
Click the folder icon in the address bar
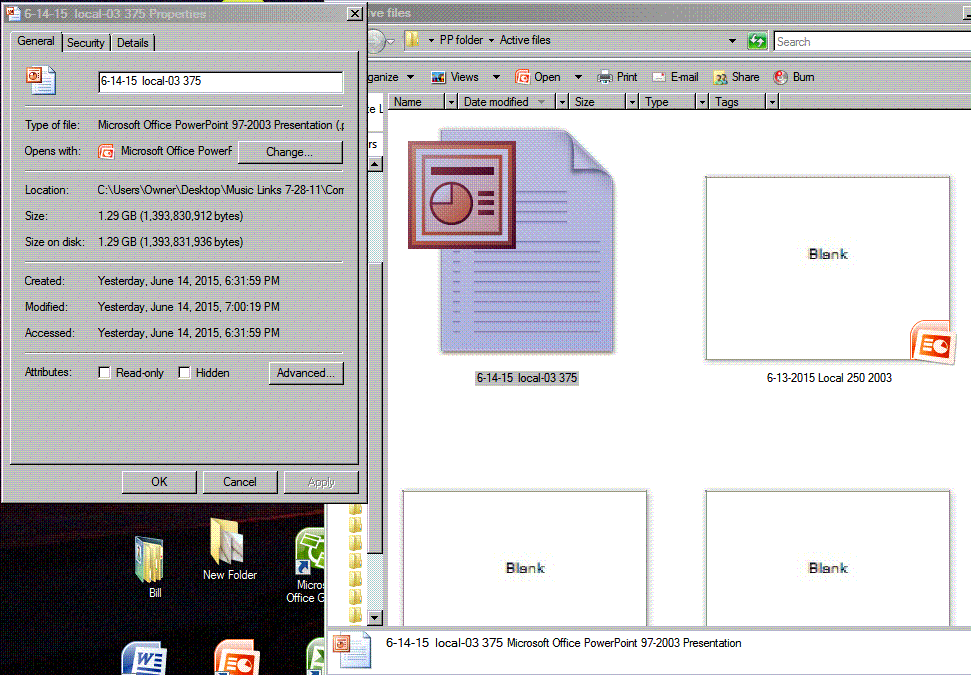pyautogui.click(x=412, y=40)
